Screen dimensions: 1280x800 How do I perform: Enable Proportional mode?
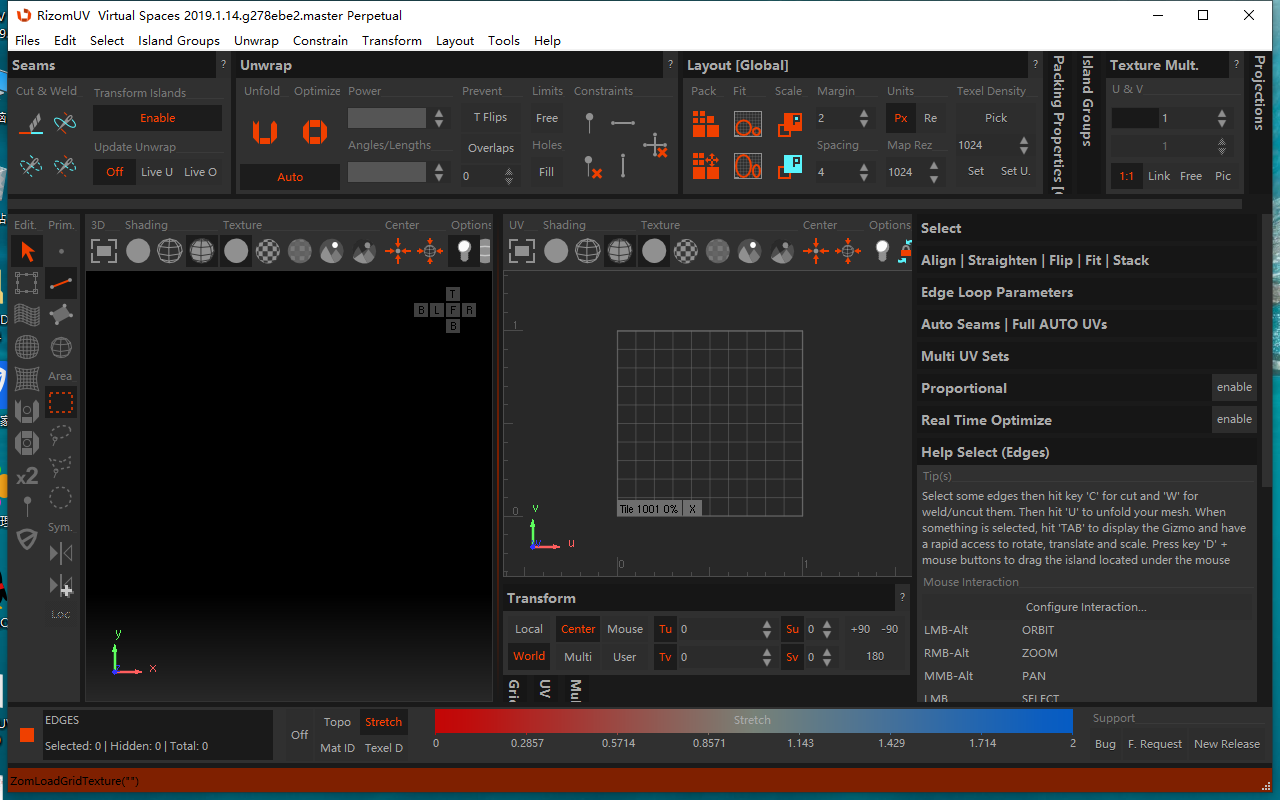(x=1233, y=388)
